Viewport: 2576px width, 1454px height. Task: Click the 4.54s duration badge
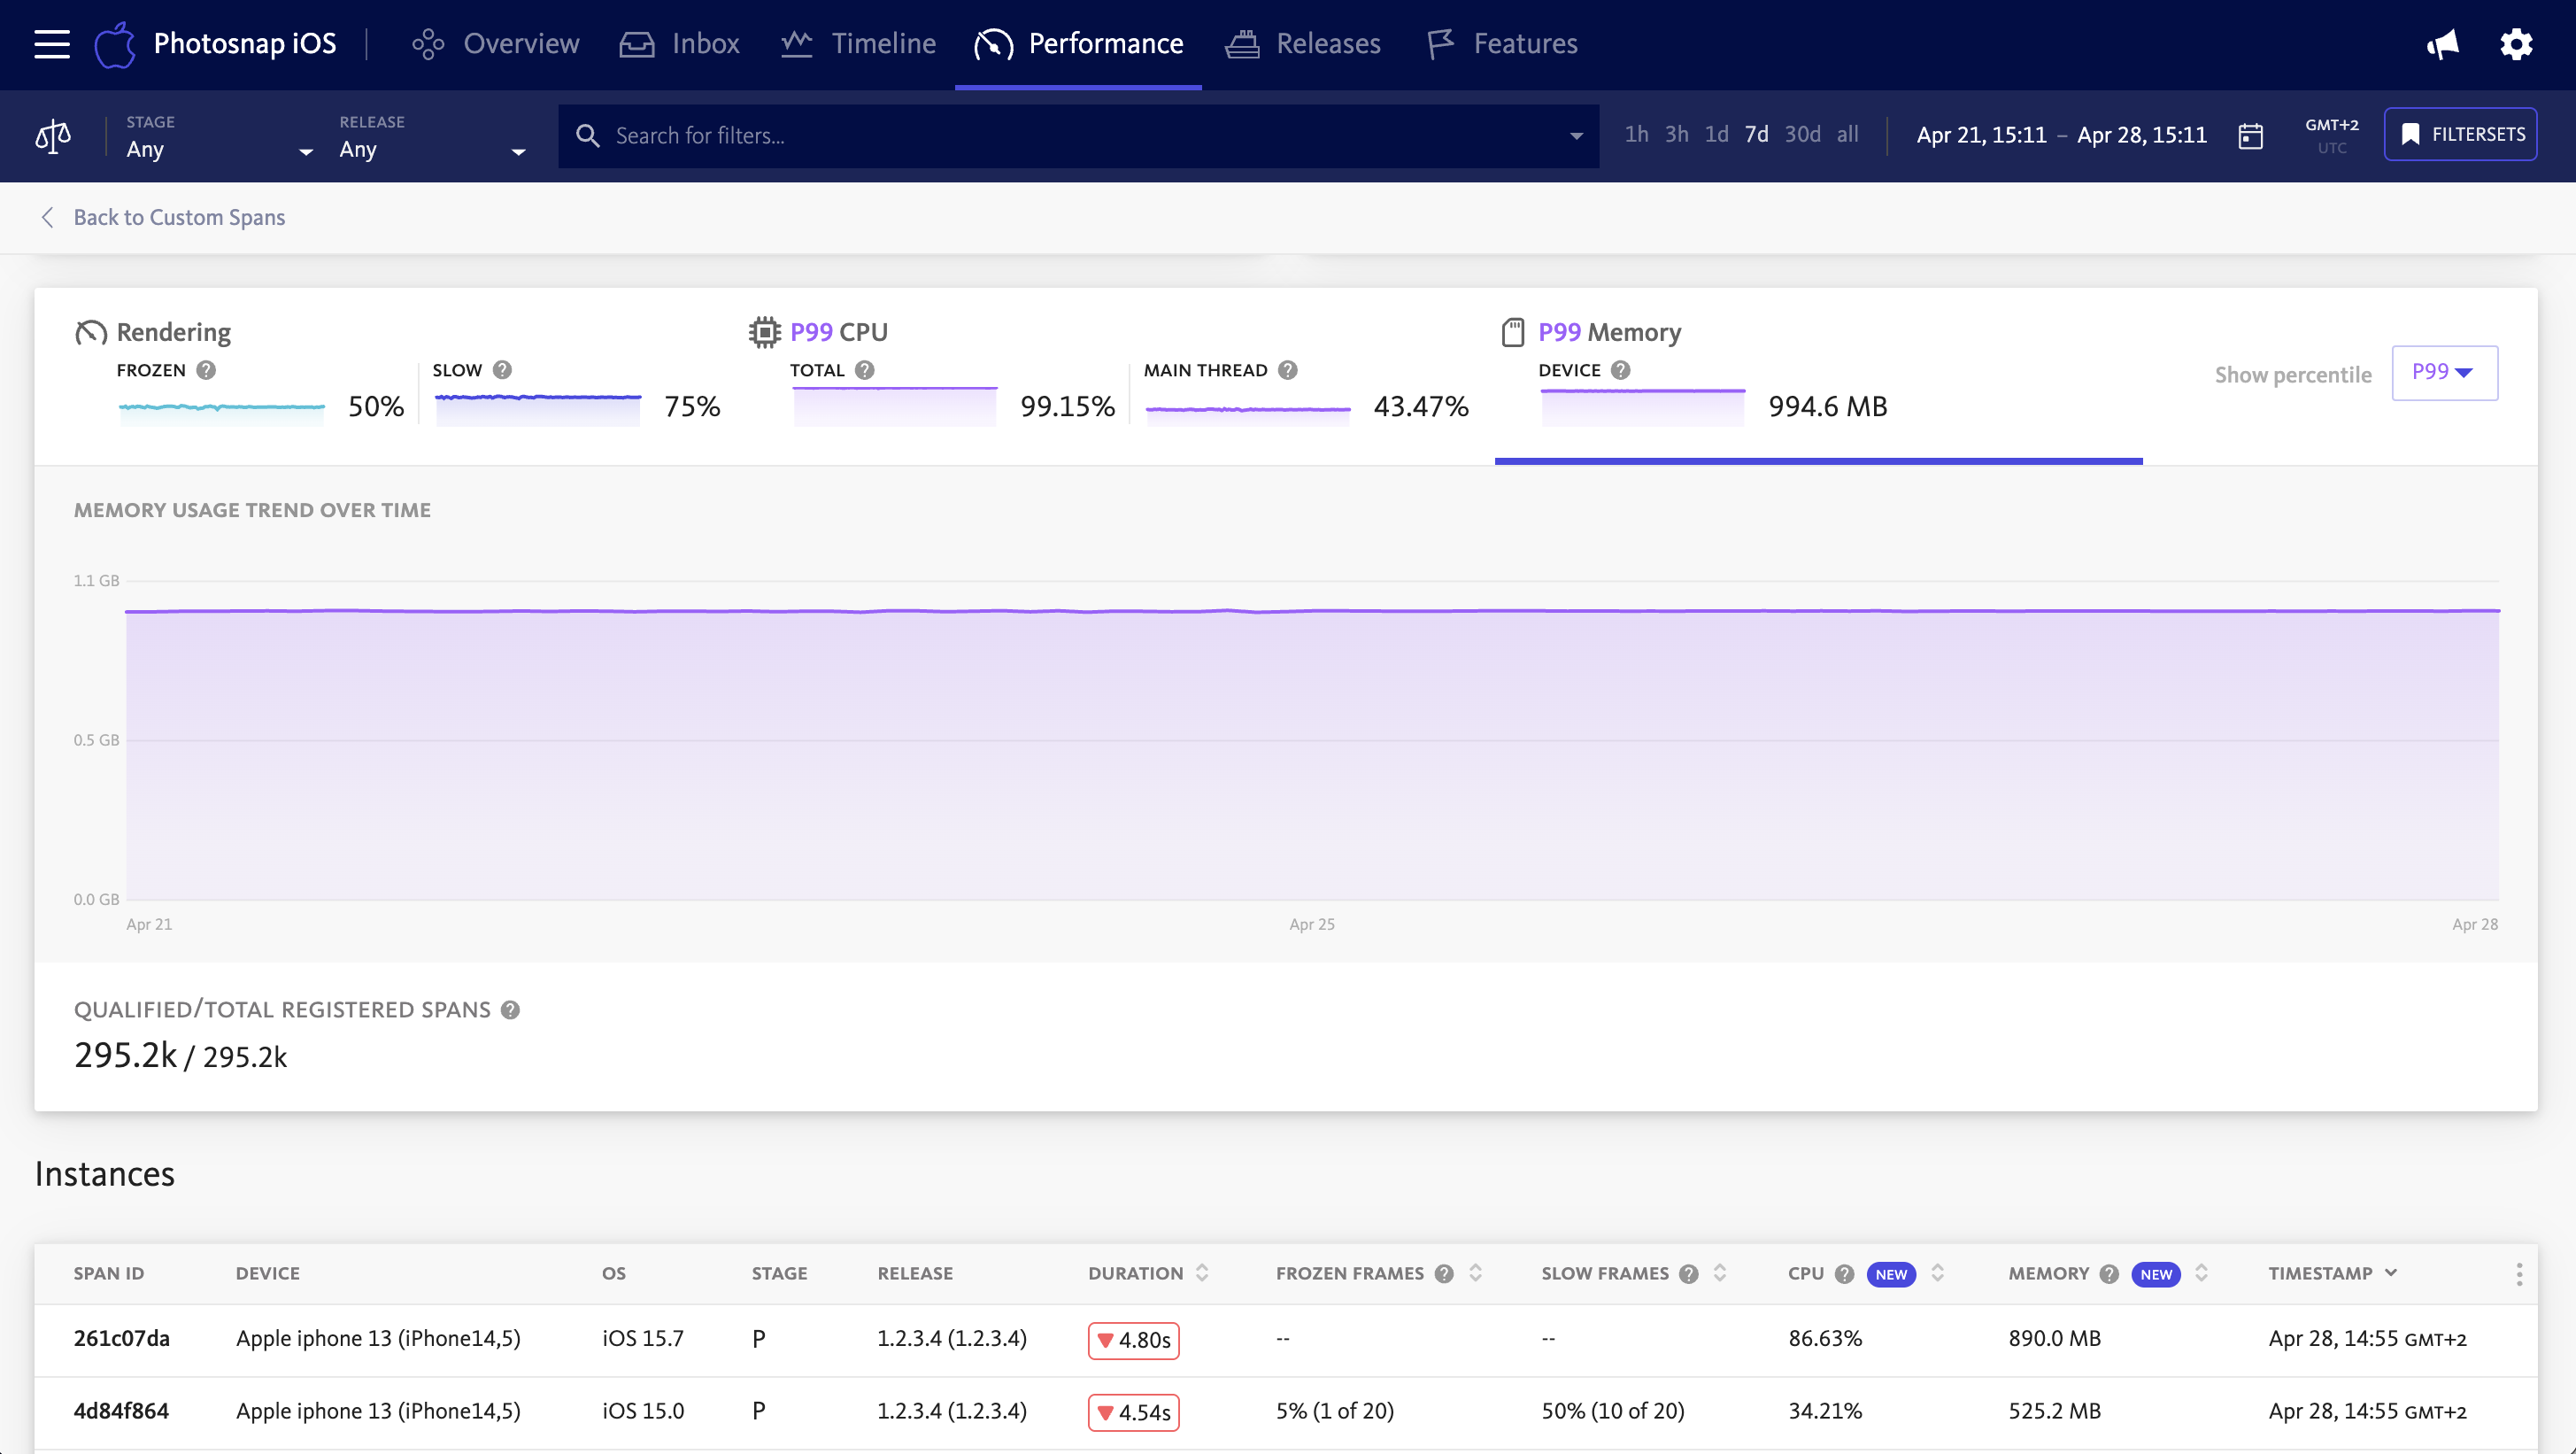tap(1133, 1413)
